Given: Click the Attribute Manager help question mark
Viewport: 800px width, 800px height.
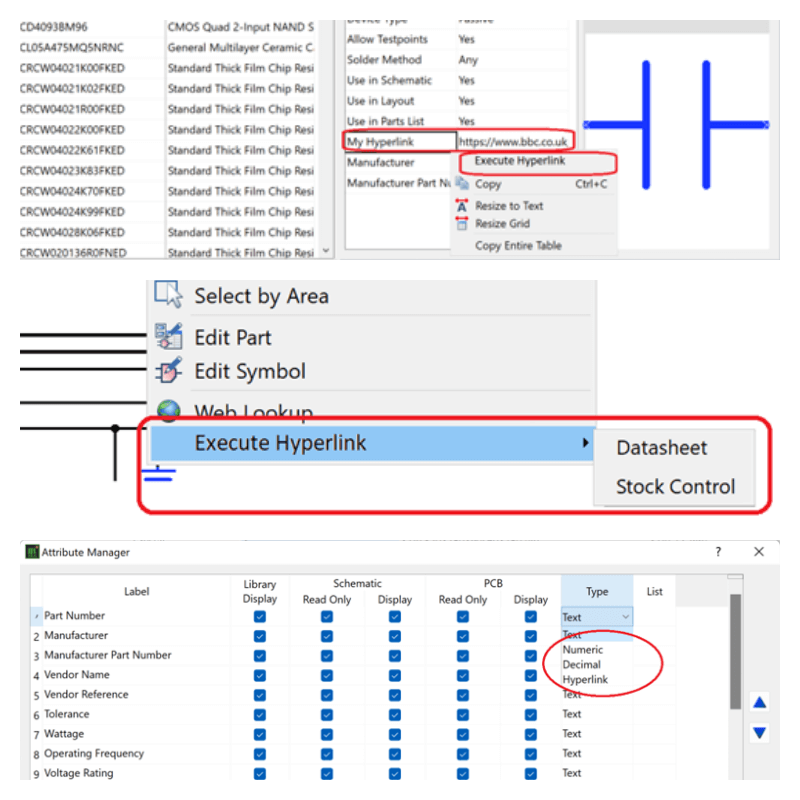Looking at the screenshot, I should coord(718,552).
